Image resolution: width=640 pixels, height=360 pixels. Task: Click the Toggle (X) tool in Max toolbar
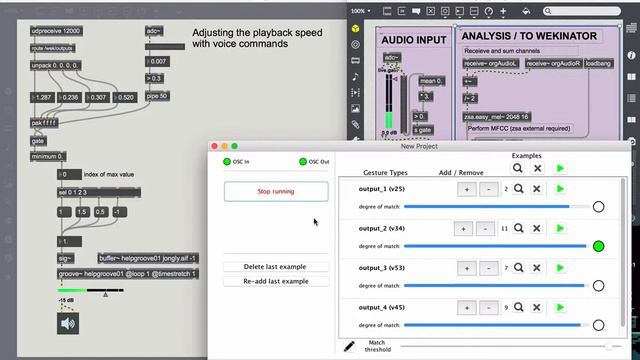(x=431, y=11)
